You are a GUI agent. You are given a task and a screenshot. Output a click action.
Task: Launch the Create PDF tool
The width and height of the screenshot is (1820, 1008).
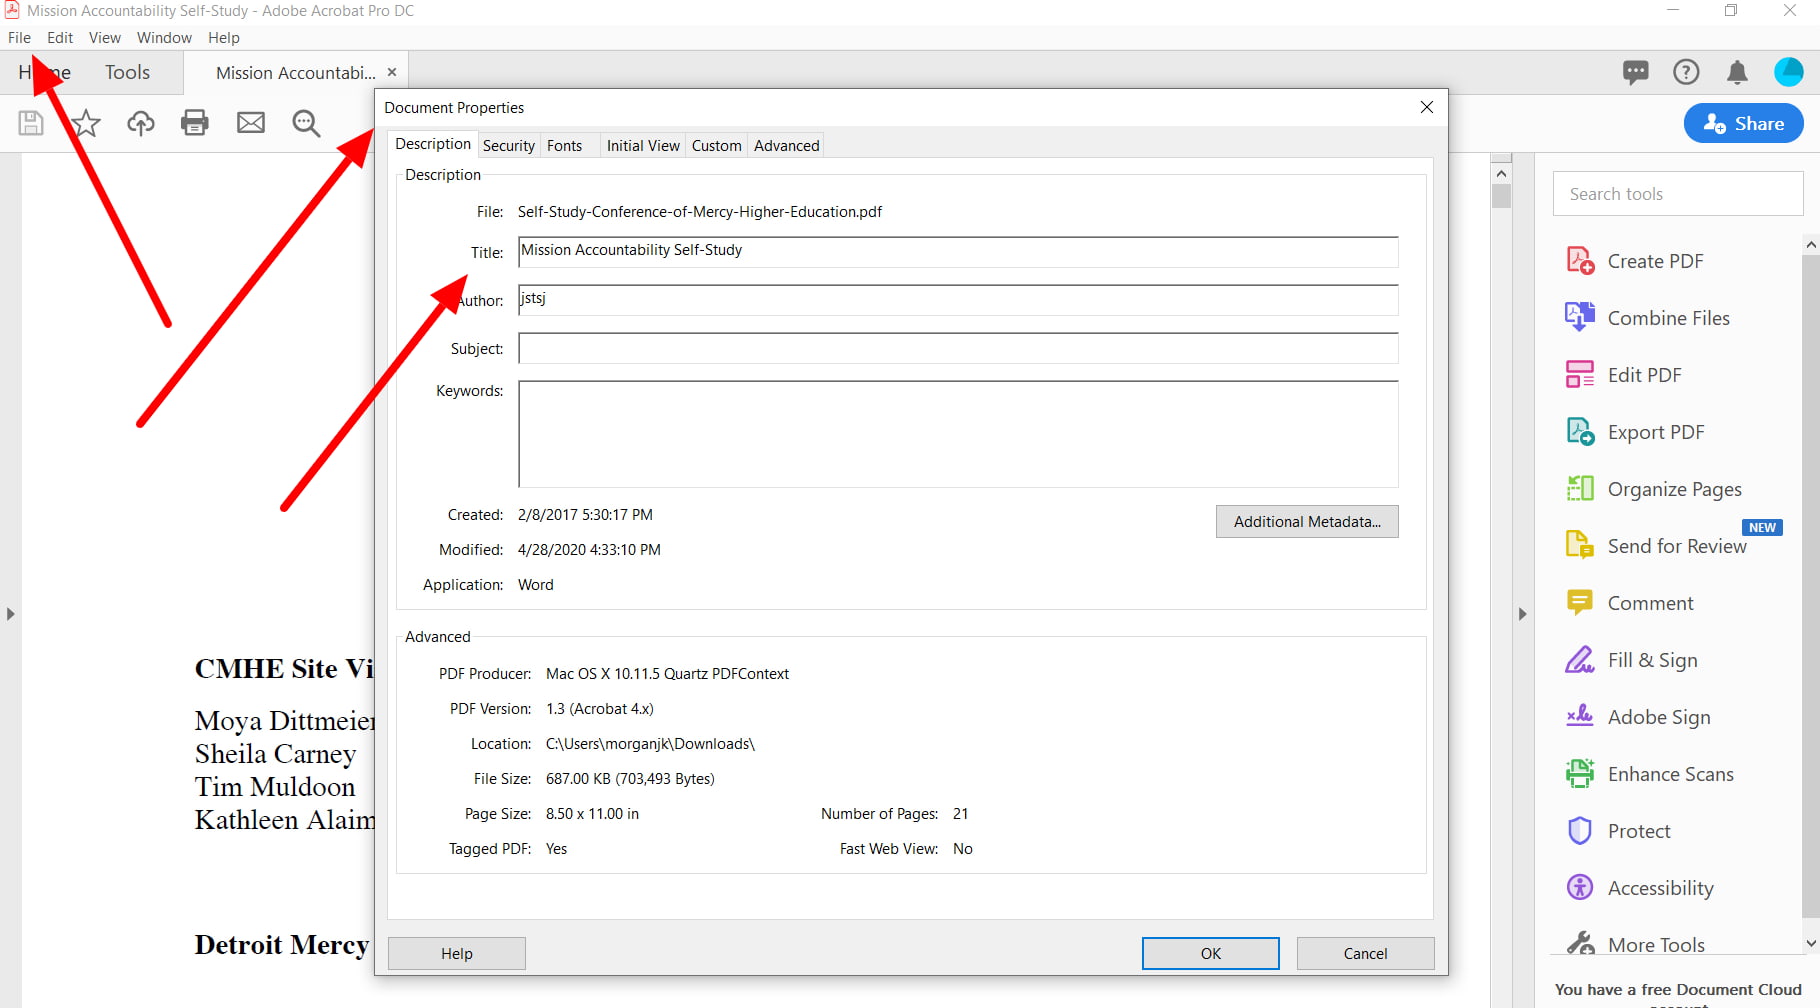(x=1634, y=261)
